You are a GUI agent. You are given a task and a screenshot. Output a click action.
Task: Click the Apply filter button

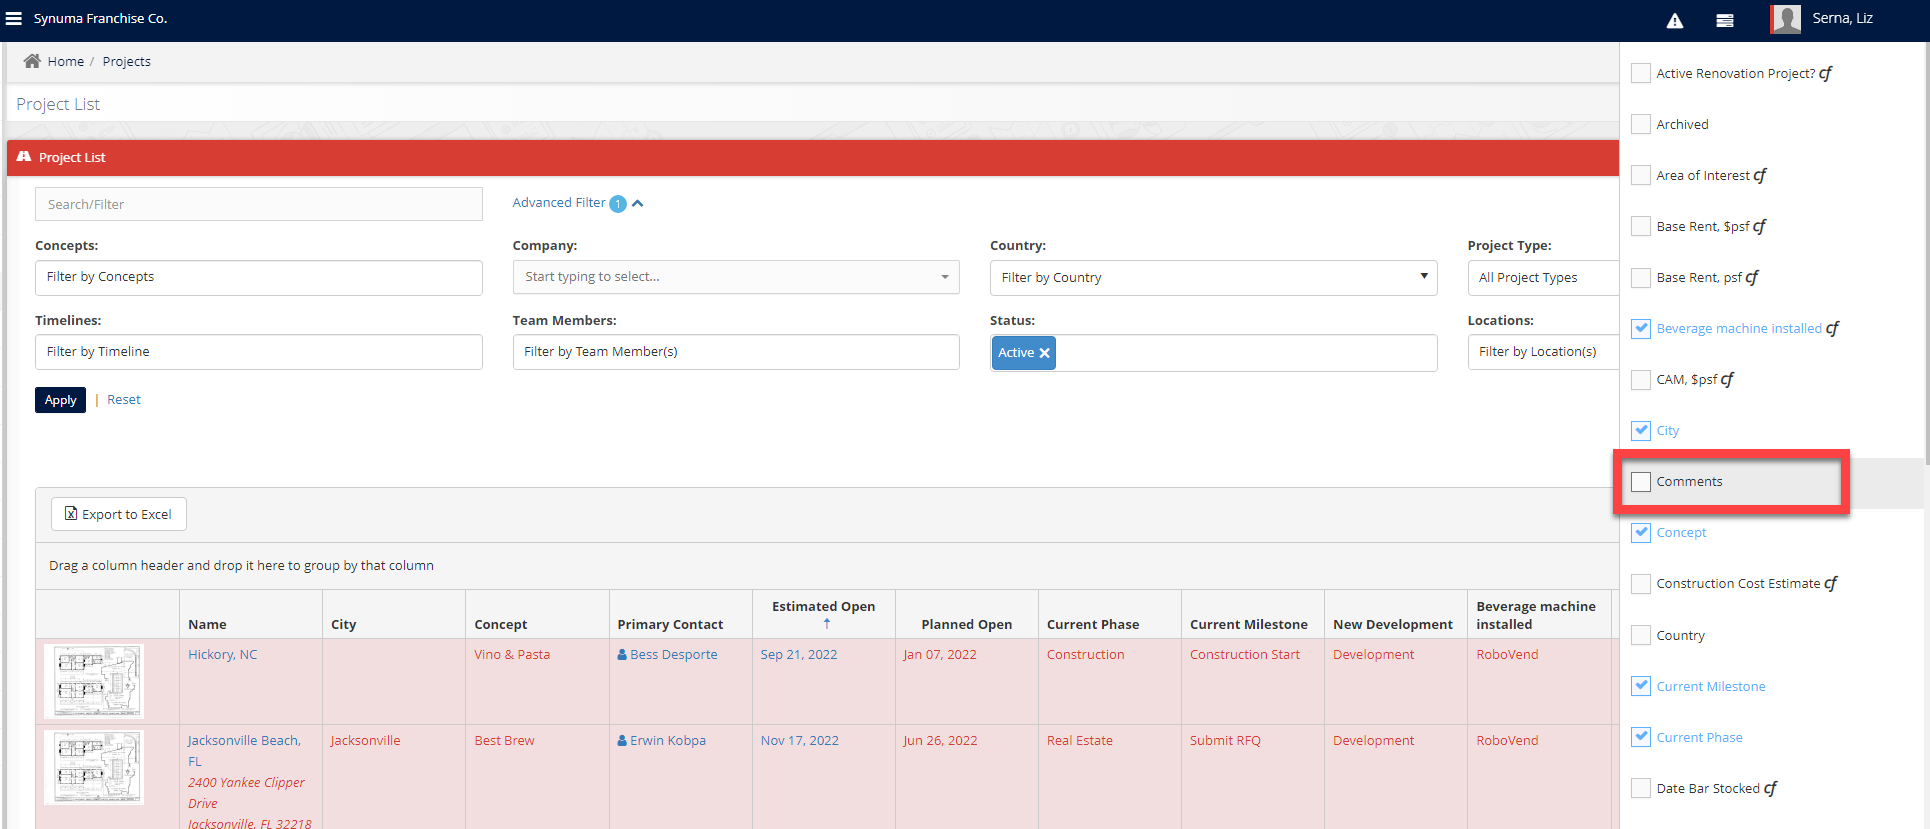click(60, 400)
